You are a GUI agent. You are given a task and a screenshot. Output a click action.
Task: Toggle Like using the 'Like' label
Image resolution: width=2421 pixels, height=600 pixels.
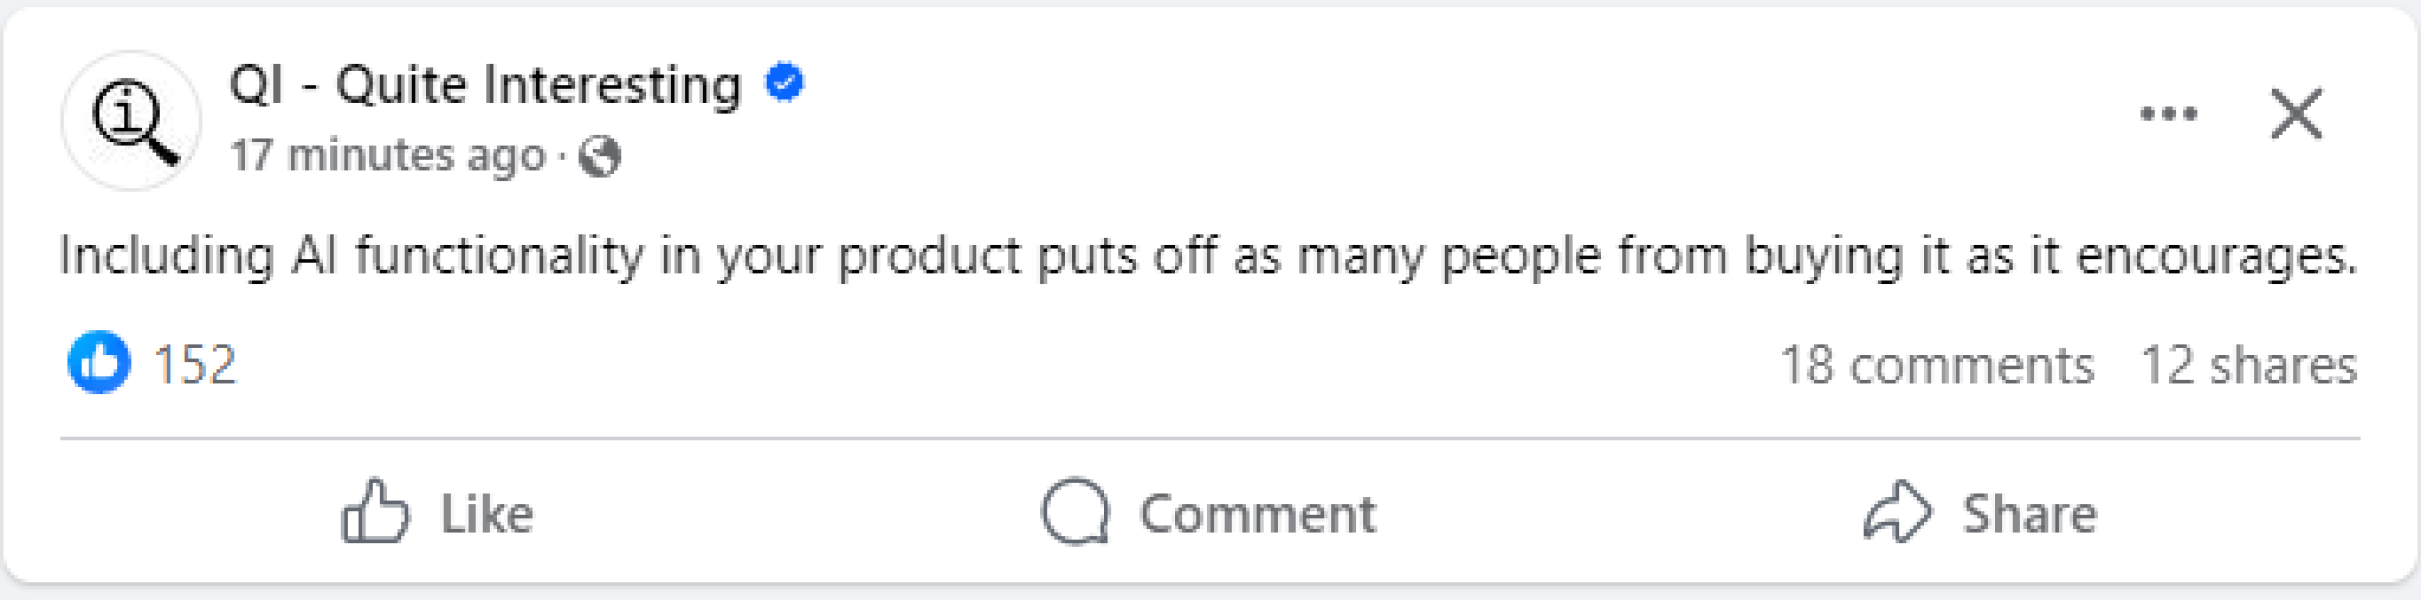[x=487, y=514]
